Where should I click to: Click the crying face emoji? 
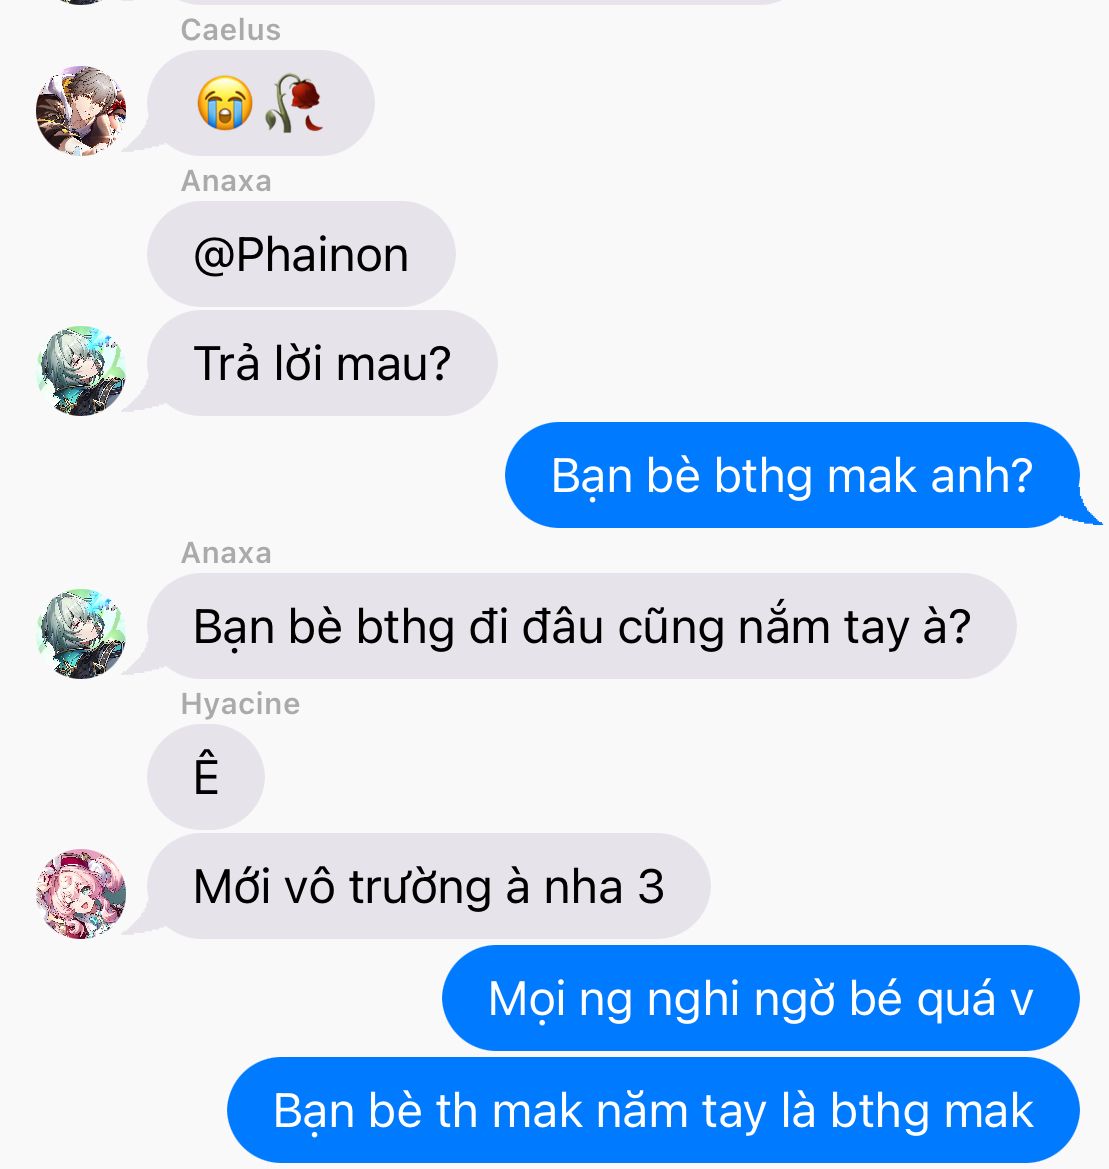pos(224,103)
